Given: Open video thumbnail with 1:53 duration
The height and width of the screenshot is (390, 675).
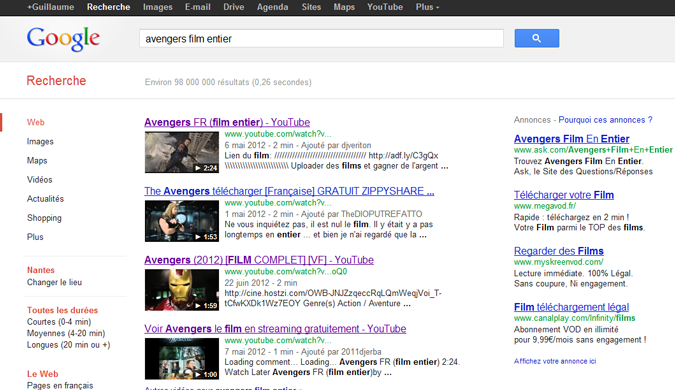Looking at the screenshot, I should [182, 221].
